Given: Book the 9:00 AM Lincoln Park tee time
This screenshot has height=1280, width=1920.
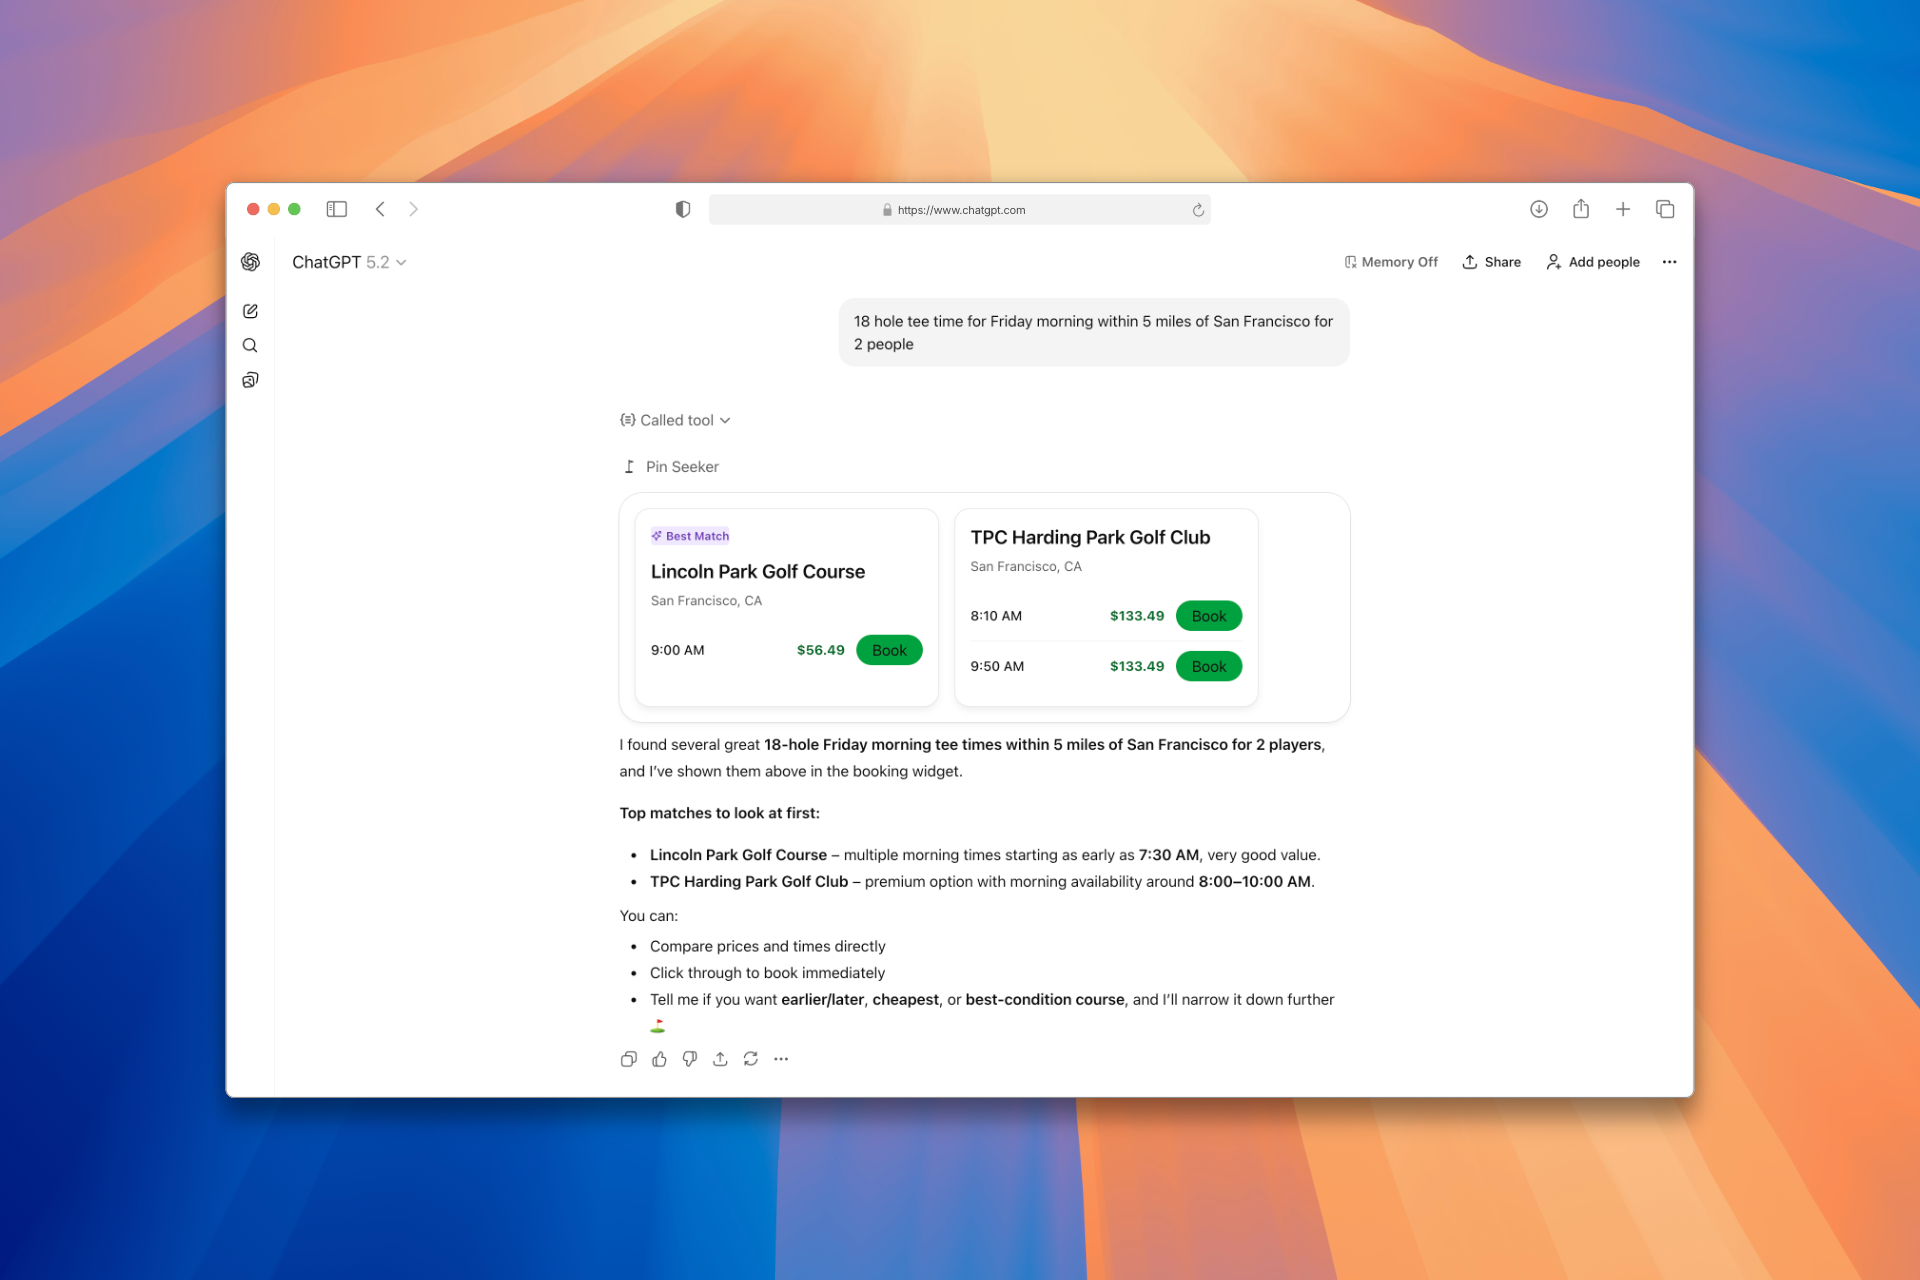Looking at the screenshot, I should click(889, 650).
